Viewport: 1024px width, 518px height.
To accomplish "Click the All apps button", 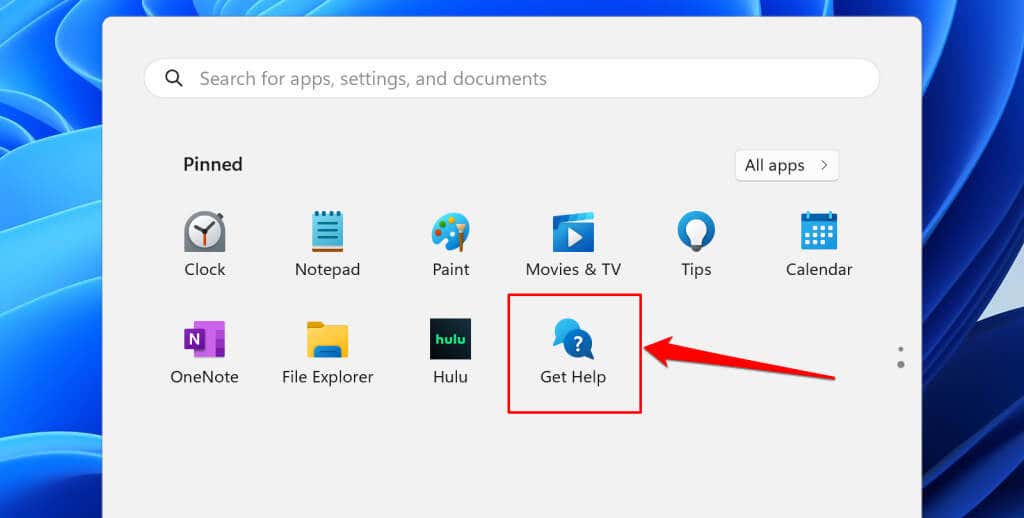I will pos(787,165).
